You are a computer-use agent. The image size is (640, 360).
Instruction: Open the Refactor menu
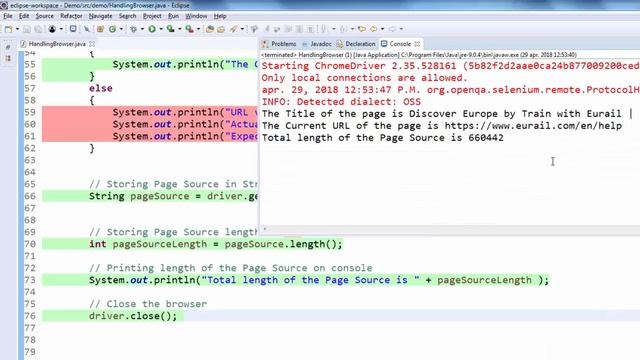pyautogui.click(x=71, y=16)
